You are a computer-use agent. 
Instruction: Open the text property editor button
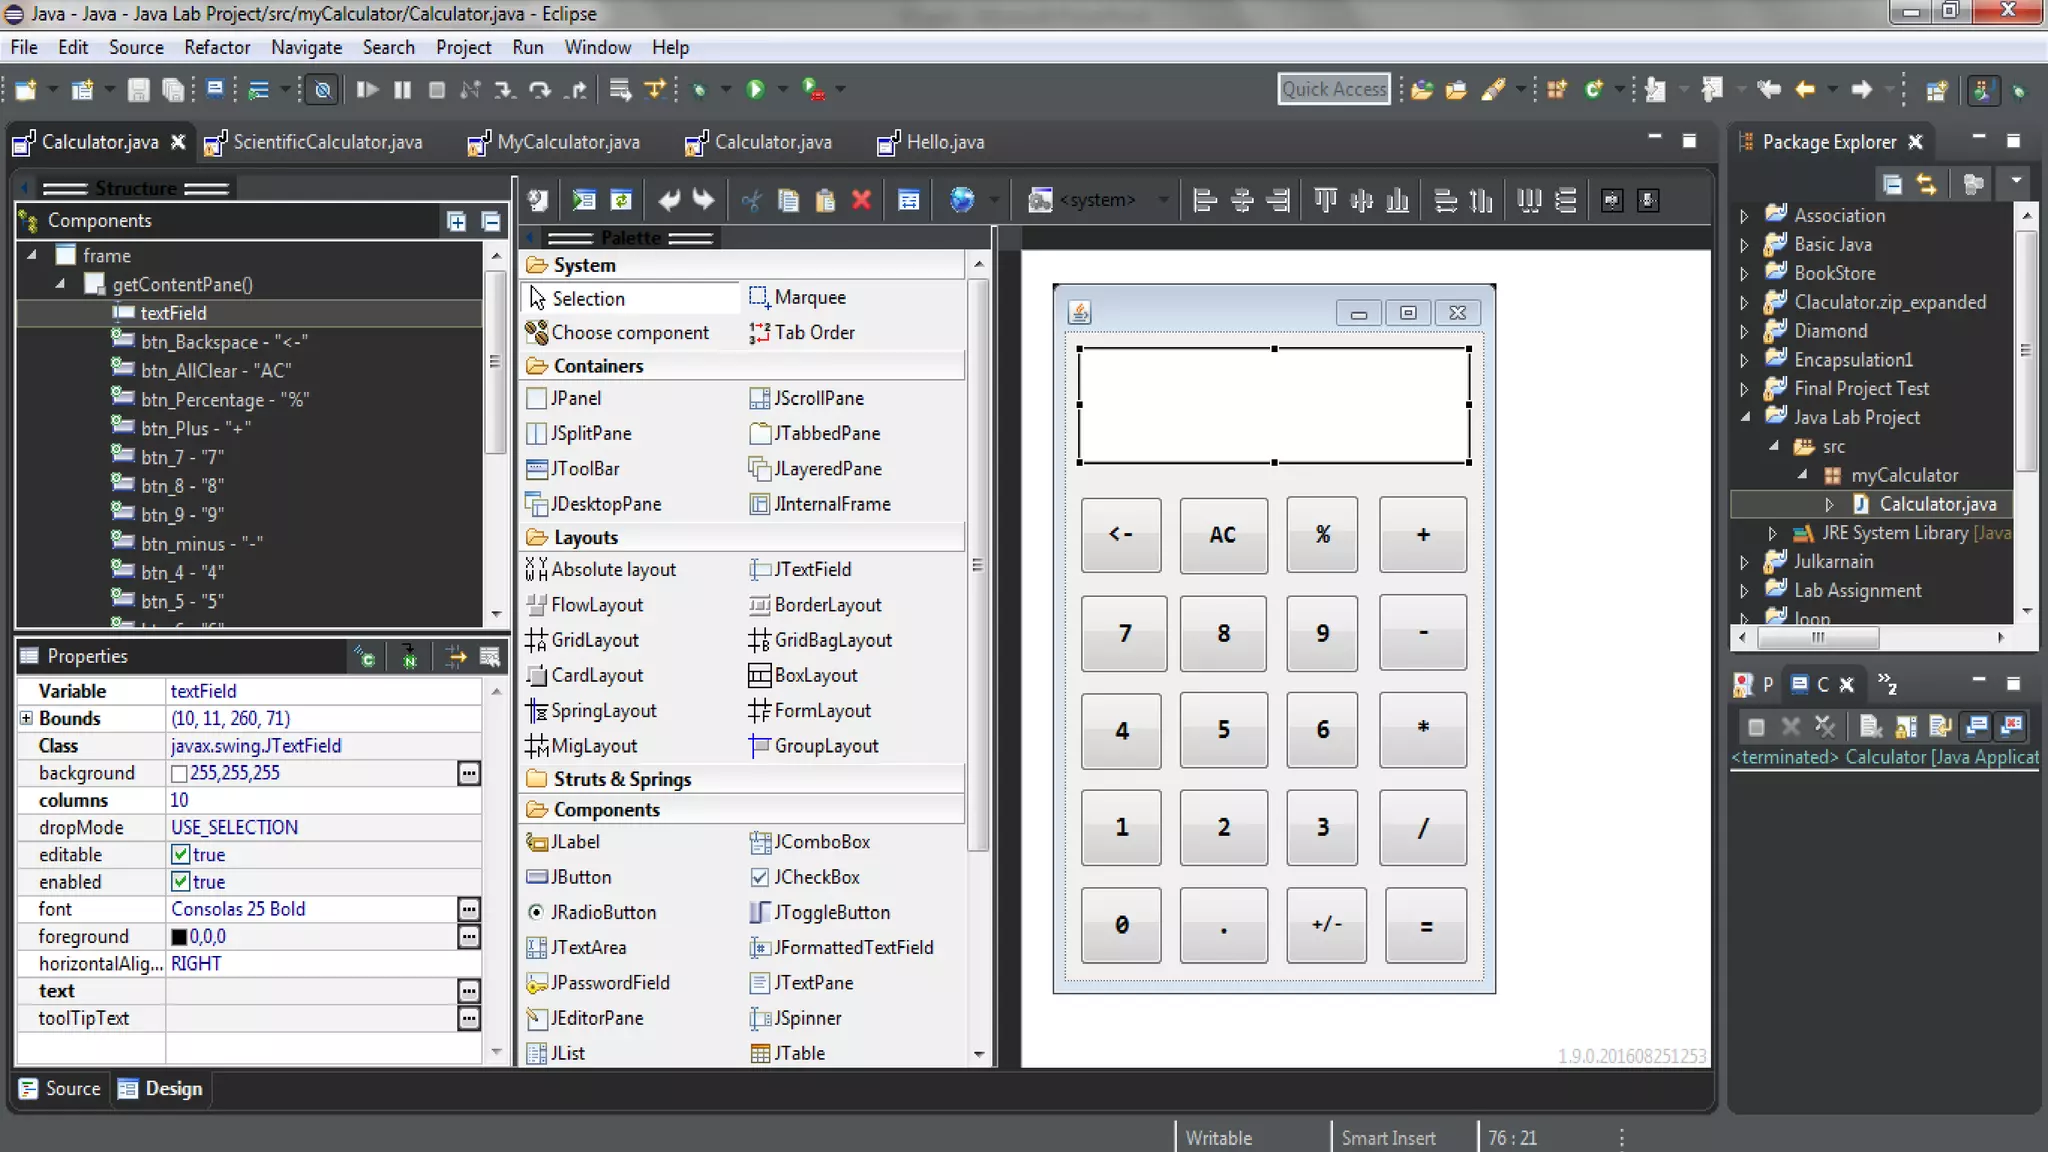click(x=469, y=991)
